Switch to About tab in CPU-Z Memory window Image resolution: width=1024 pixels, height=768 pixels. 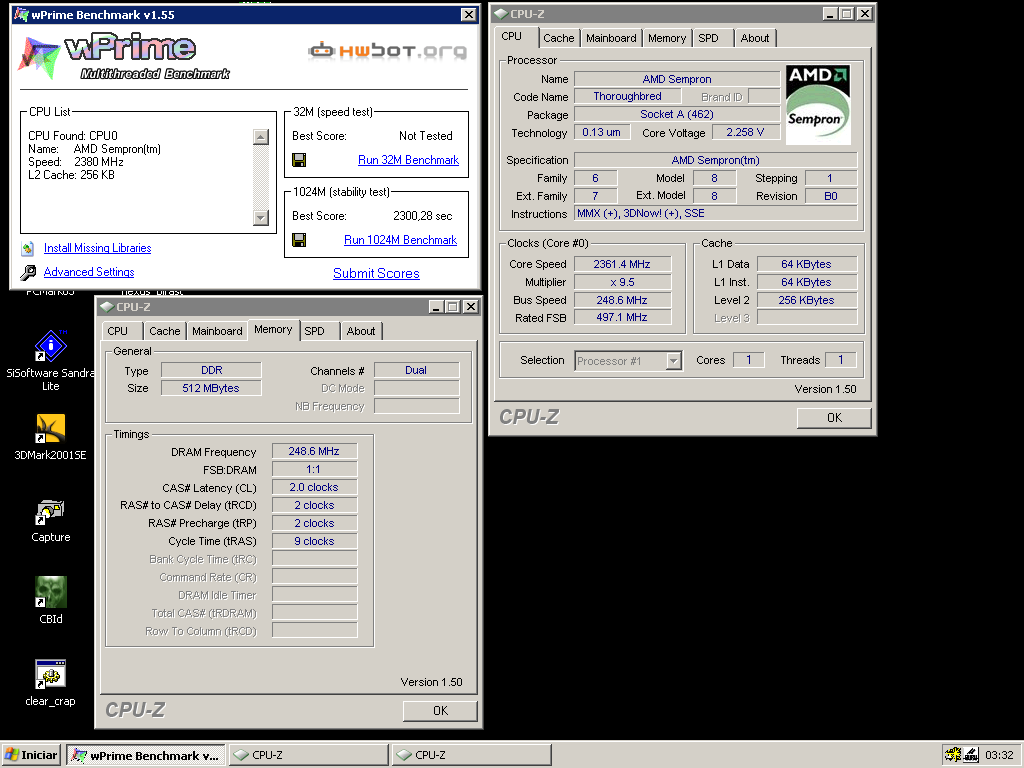(360, 331)
